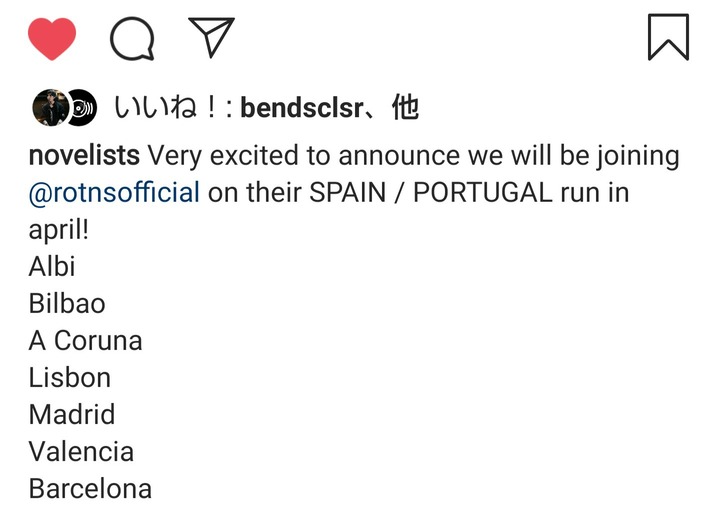Click the Bilbao city line

click(x=67, y=303)
